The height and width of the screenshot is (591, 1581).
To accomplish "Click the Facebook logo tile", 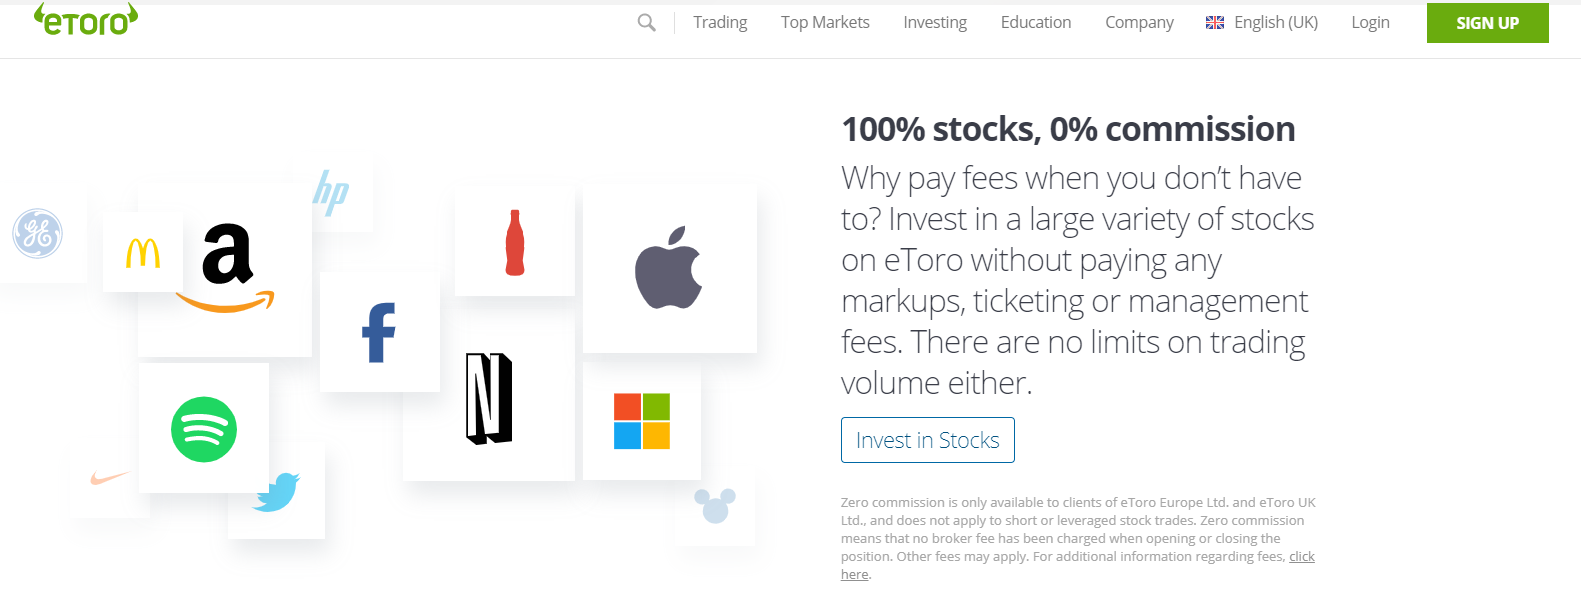I will [x=379, y=332].
